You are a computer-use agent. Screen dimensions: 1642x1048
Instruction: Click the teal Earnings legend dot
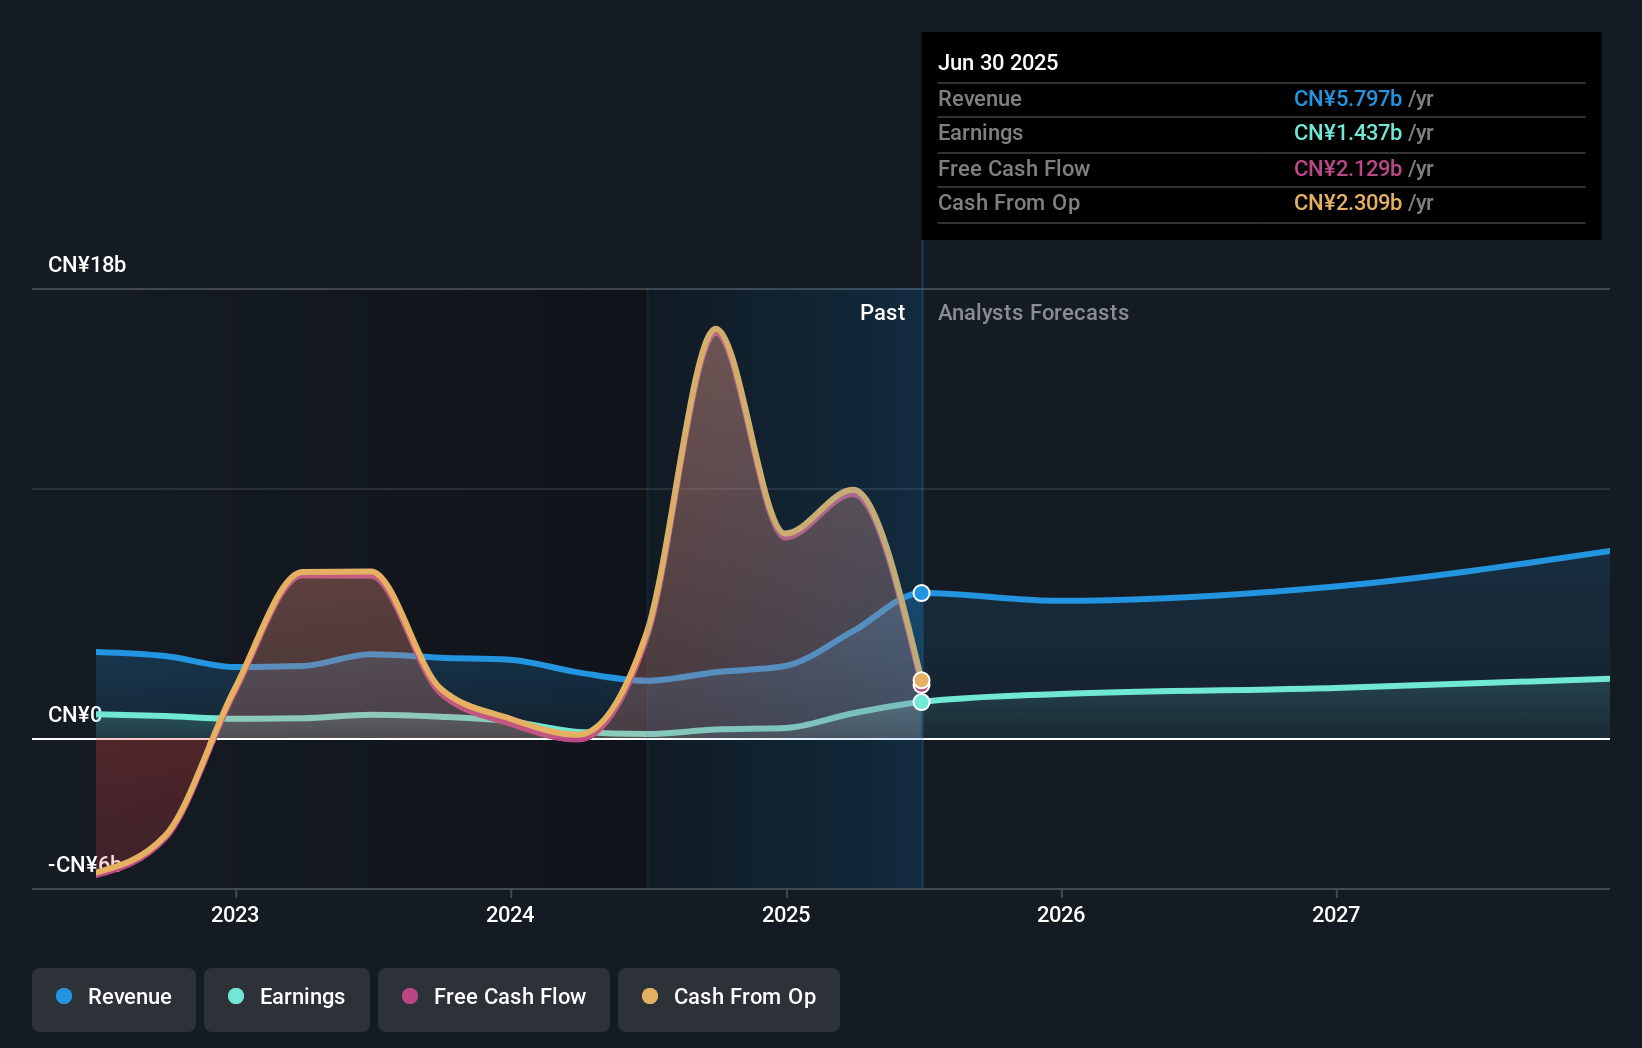click(x=236, y=996)
